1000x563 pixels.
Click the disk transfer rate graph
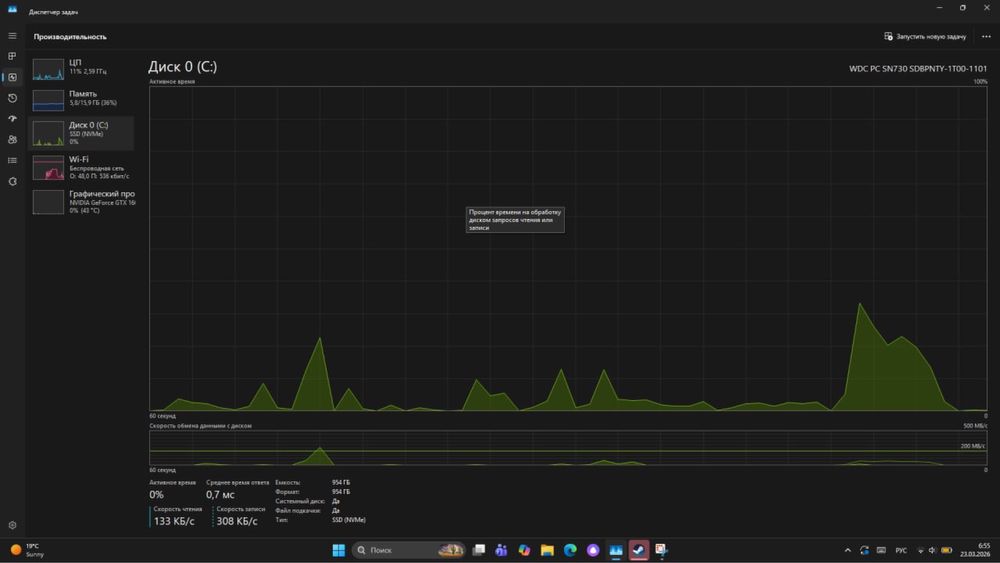[568, 448]
